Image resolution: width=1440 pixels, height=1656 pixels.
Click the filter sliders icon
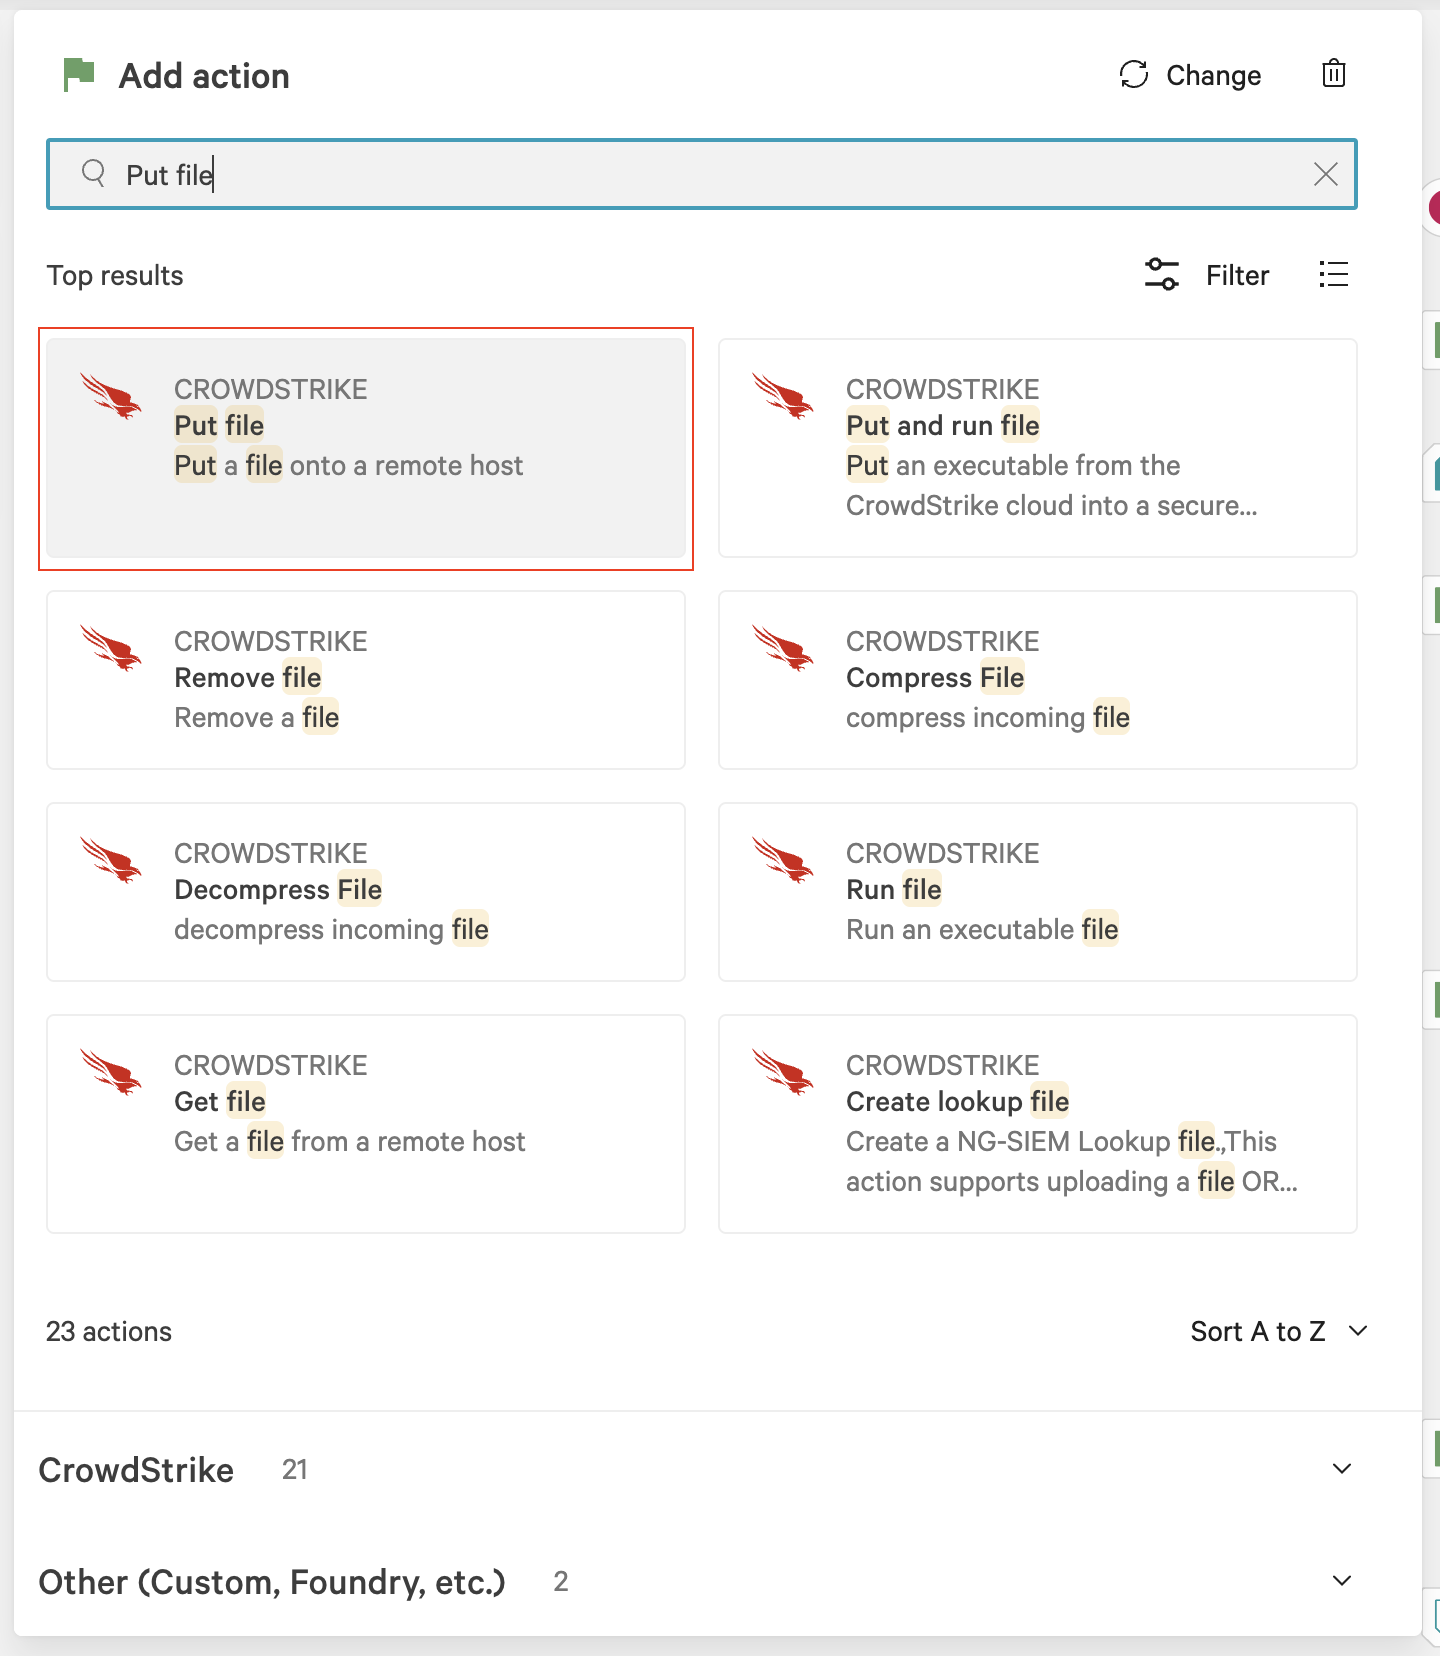click(x=1161, y=274)
